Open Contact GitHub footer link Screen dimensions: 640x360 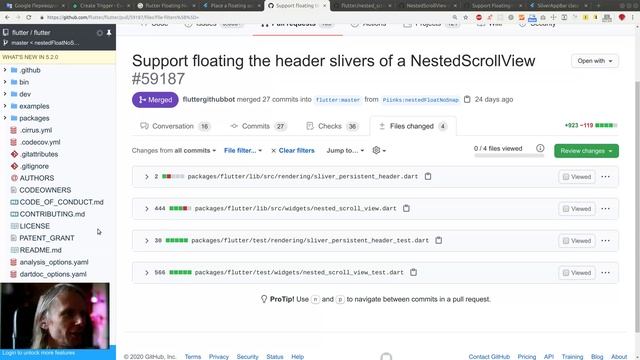489,357
